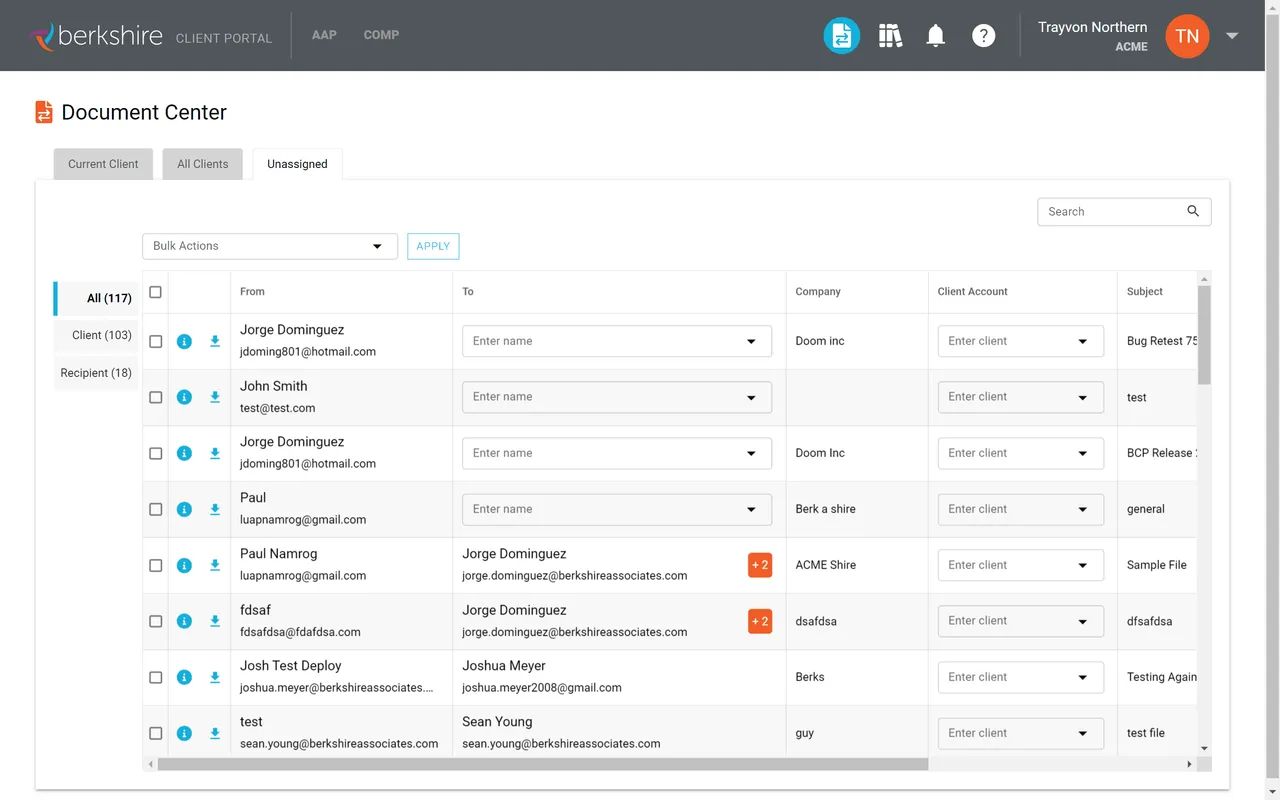
Task: Open the AAP menu item
Action: (x=324, y=35)
